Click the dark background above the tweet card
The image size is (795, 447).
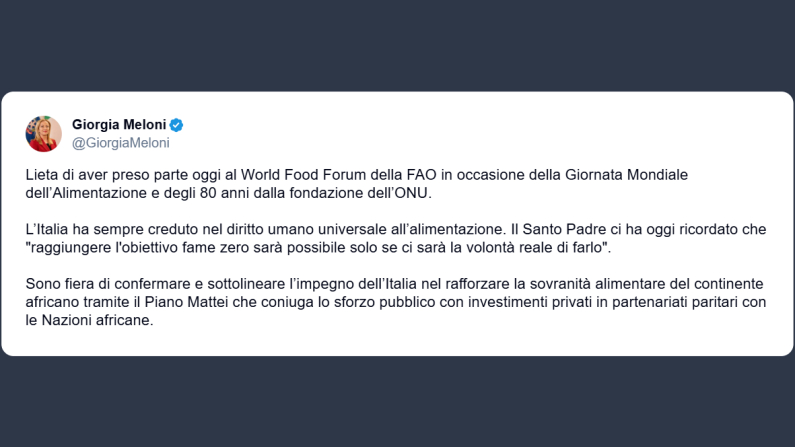point(397,45)
